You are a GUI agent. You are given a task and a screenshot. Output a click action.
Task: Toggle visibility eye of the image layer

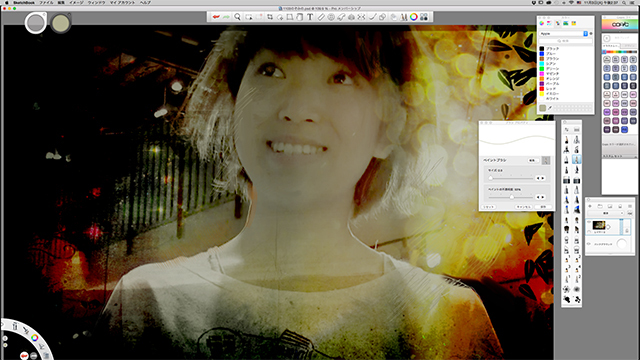(x=589, y=222)
